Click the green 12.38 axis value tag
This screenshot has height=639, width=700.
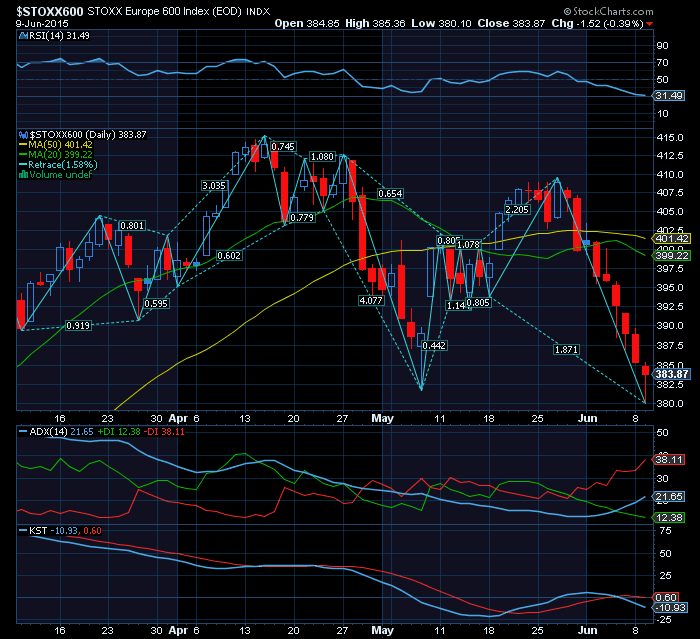669,518
